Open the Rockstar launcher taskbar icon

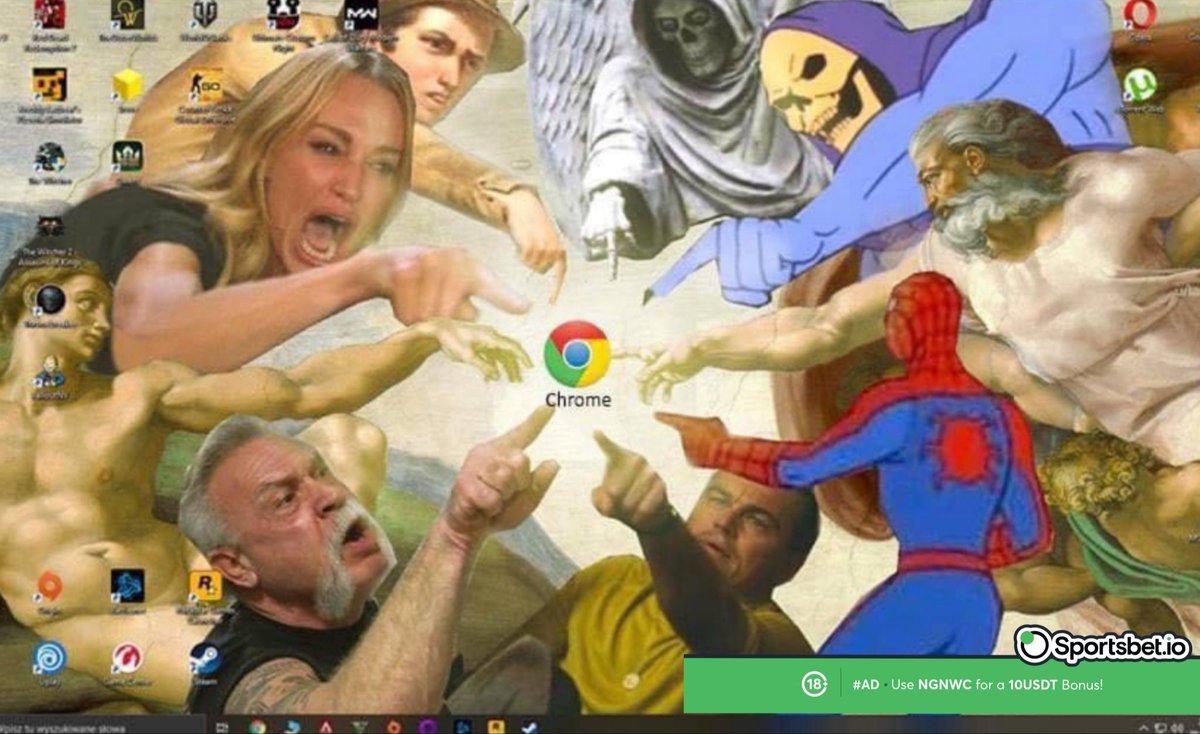tap(496, 727)
